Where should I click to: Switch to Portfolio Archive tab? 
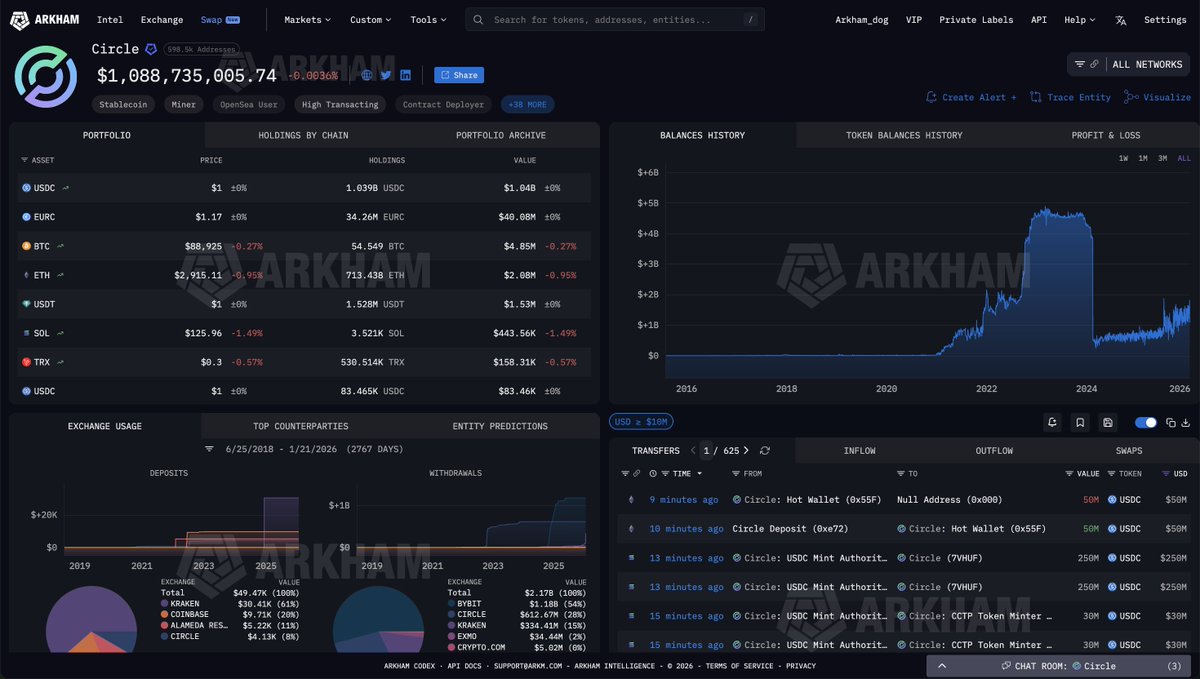click(x=501, y=135)
